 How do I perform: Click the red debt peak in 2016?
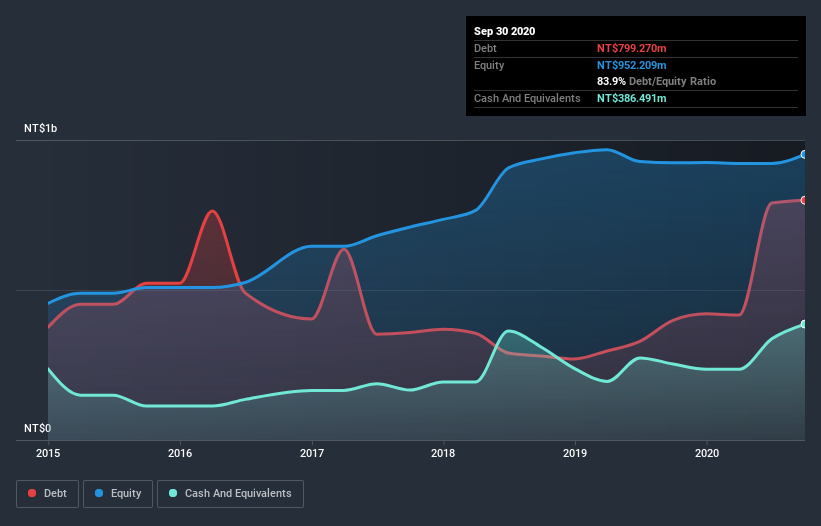(212, 211)
